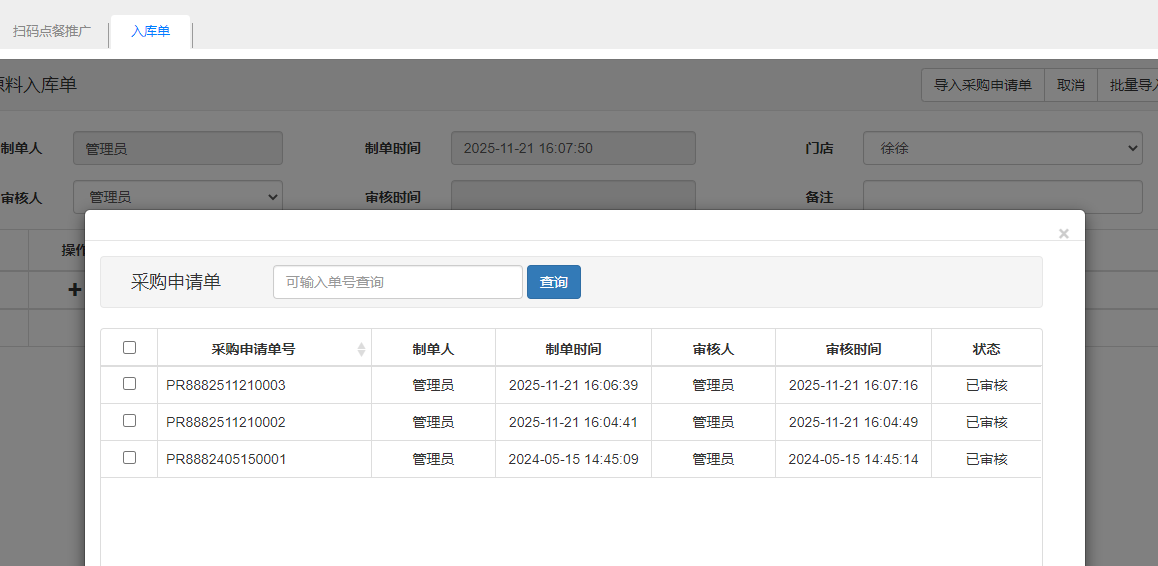Expand the 审核人 dropdown

178,197
